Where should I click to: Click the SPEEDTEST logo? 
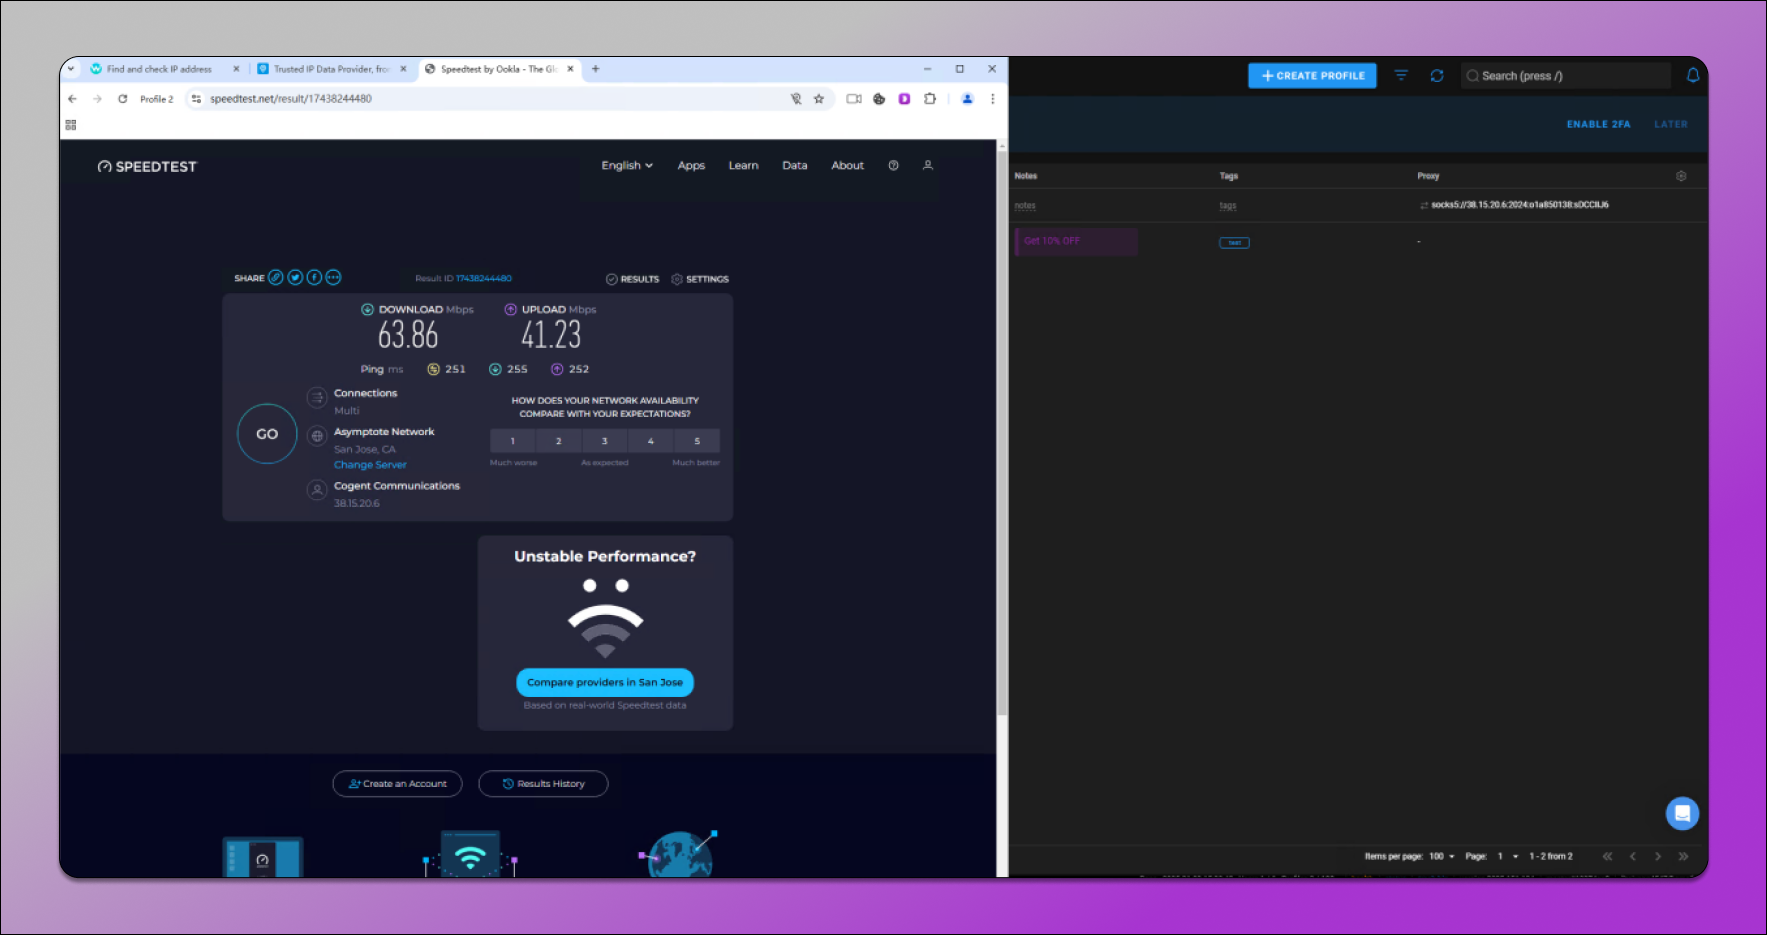pyautogui.click(x=147, y=167)
